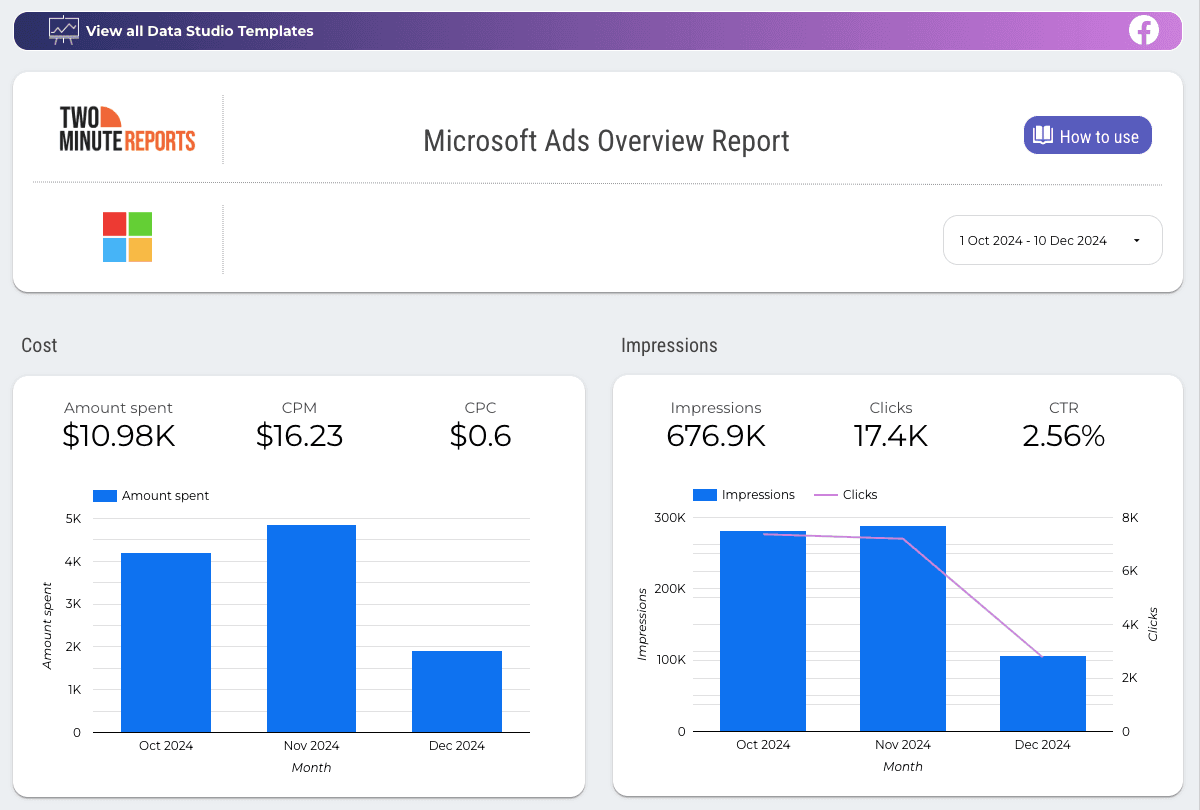Click the blue legend color swatch for Impressions
This screenshot has height=810, width=1200.
pyautogui.click(x=704, y=494)
